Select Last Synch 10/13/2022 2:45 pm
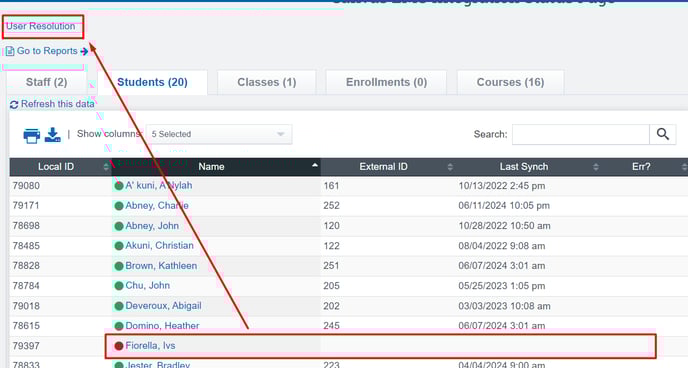 tap(502, 186)
